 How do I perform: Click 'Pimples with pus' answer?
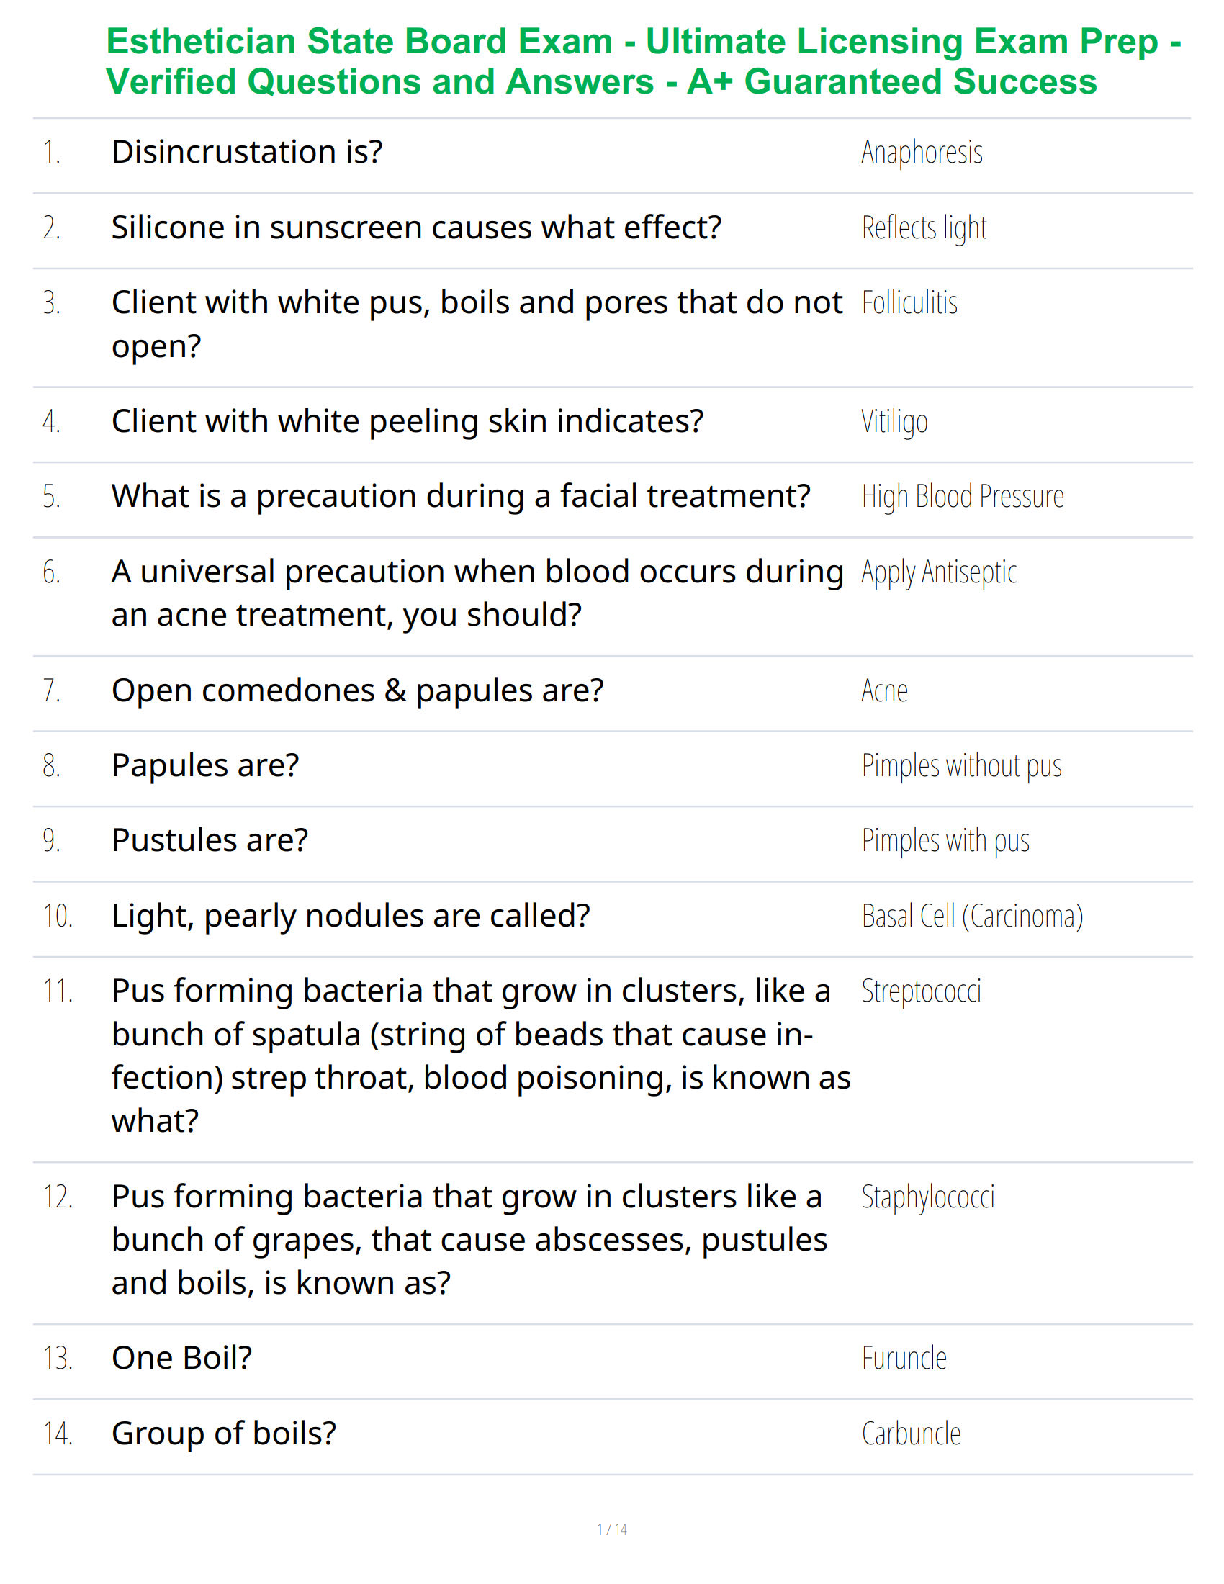click(946, 841)
